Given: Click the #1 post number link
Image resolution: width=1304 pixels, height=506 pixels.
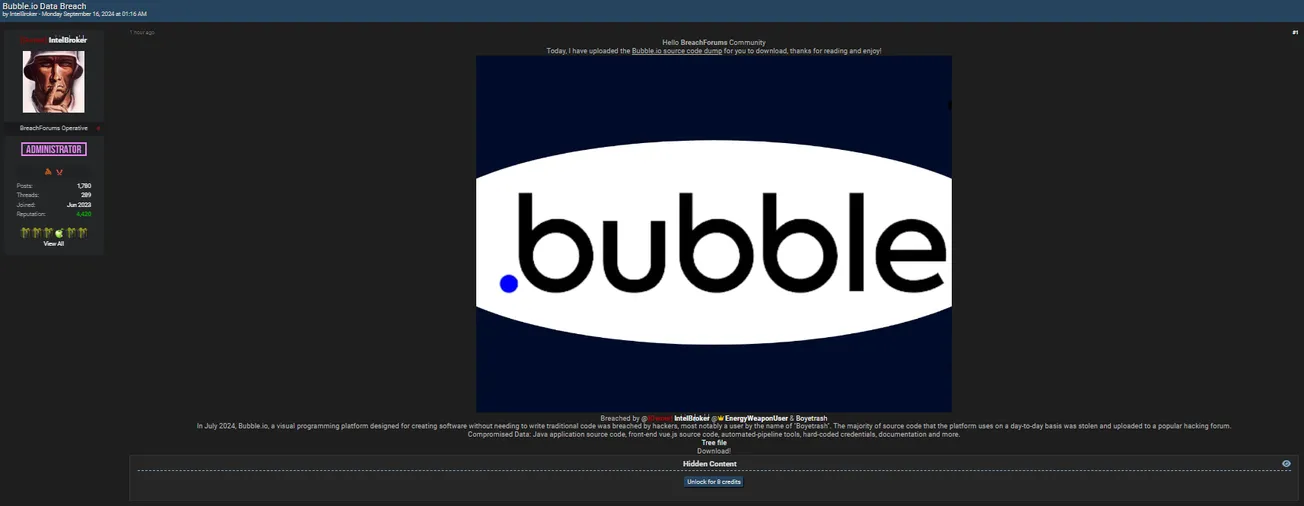Looking at the screenshot, I should tap(1295, 33).
